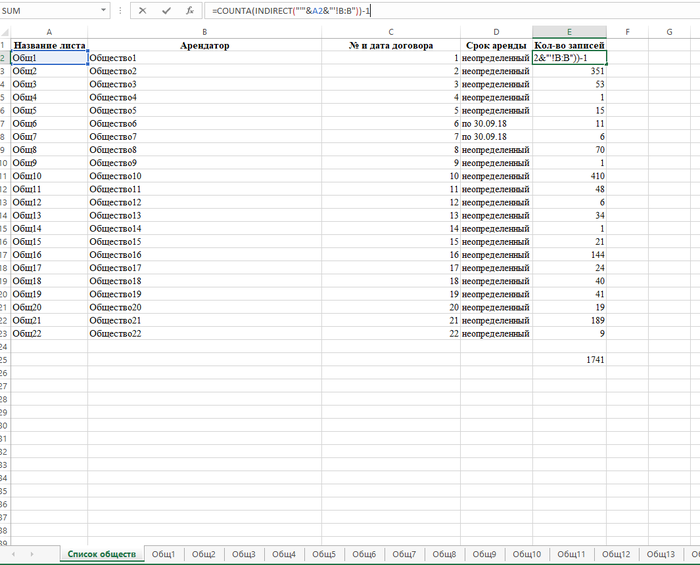Select column F header
The width and height of the screenshot is (700, 565).
(627, 32)
